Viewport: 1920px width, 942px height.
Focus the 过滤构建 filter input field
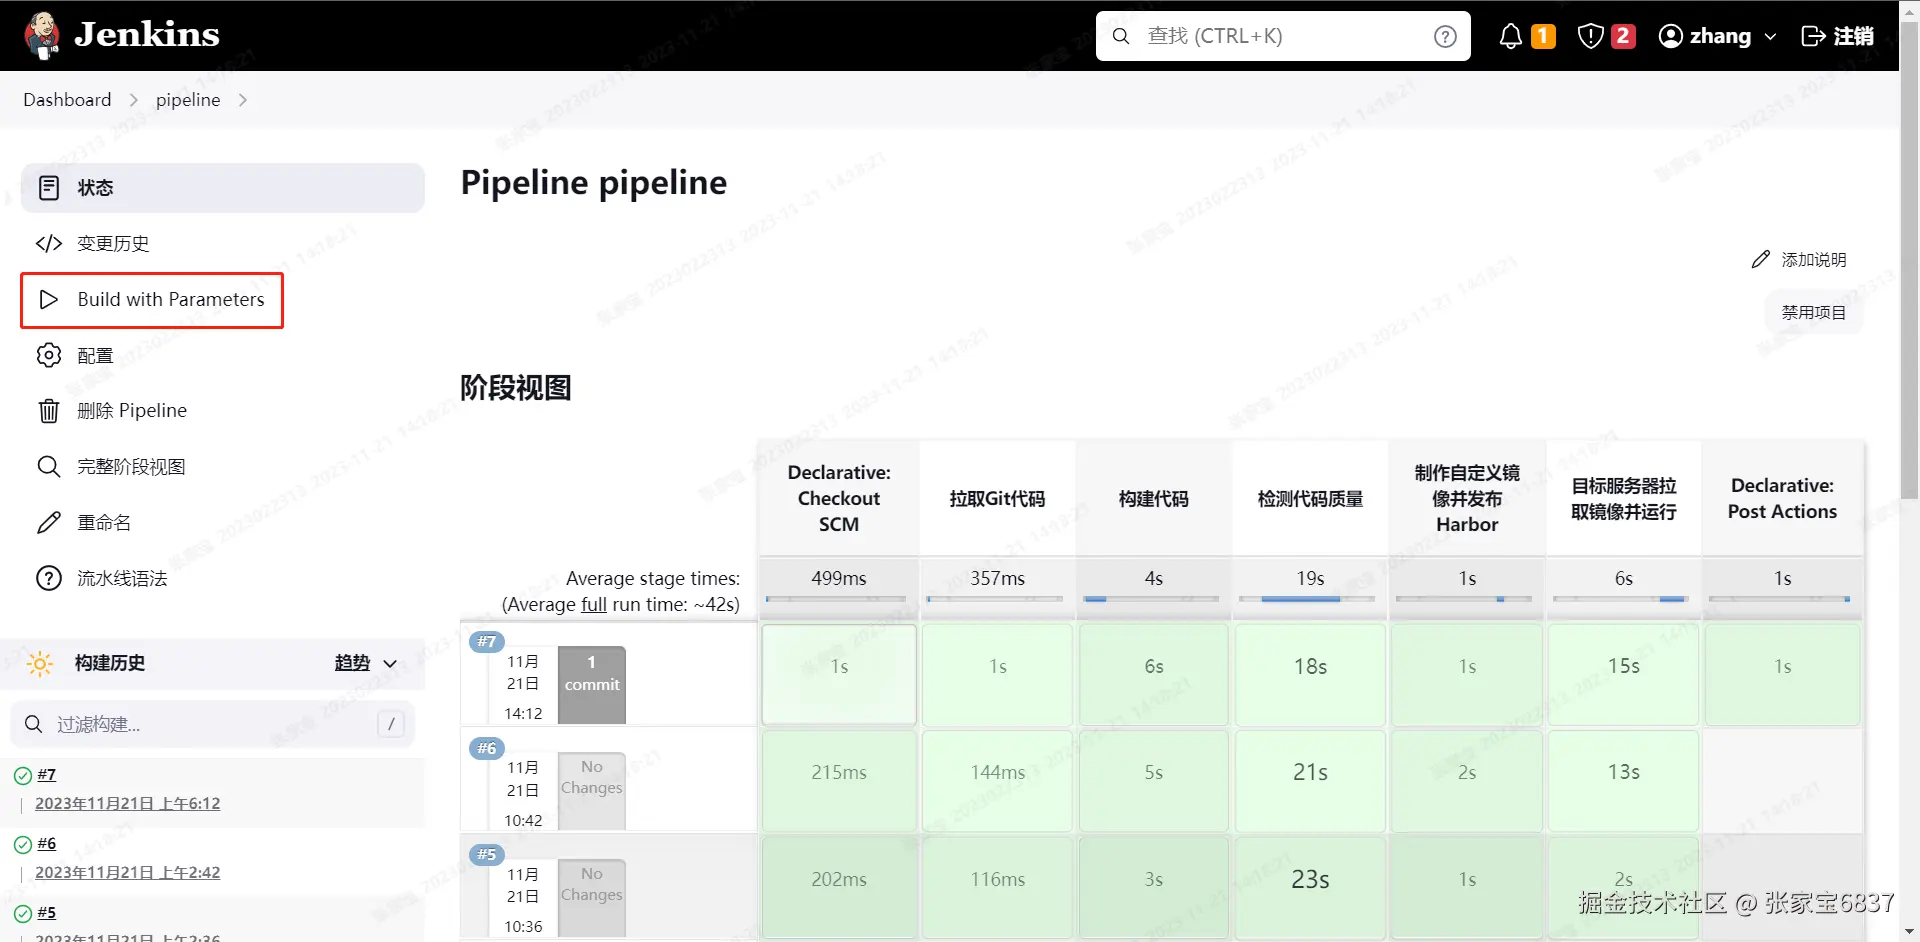(x=210, y=724)
